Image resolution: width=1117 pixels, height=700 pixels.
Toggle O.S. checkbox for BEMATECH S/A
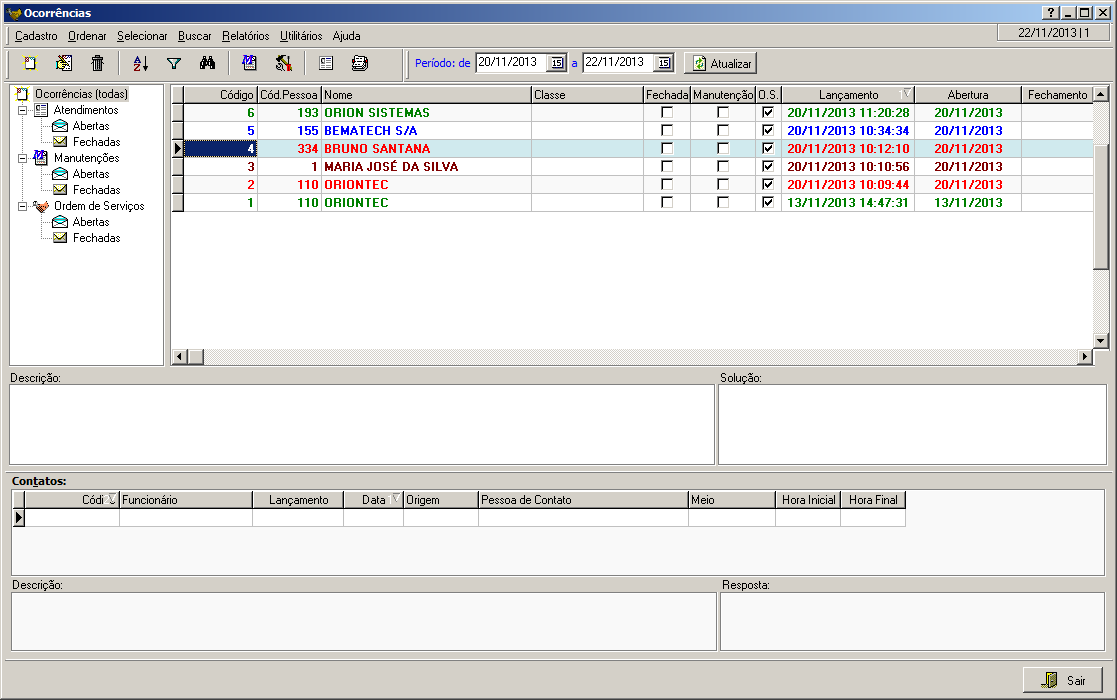pyautogui.click(x=768, y=130)
